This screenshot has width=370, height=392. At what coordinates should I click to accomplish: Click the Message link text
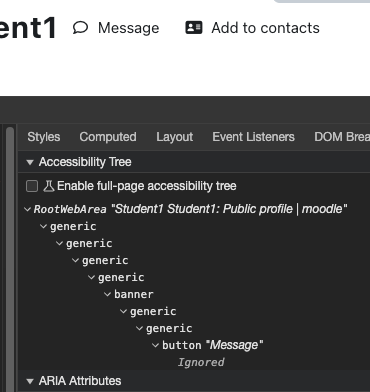(x=128, y=28)
